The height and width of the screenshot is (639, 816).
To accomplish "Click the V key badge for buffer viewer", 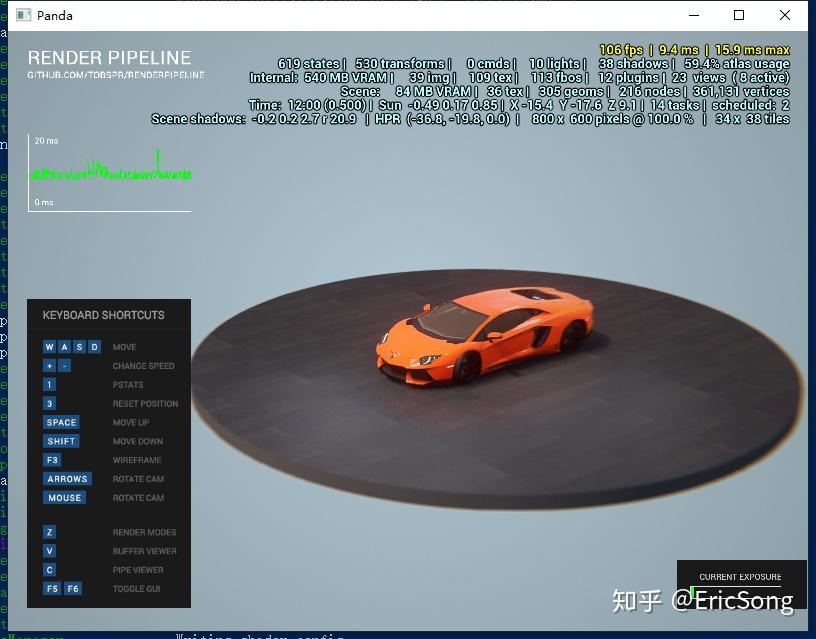I will [49, 551].
